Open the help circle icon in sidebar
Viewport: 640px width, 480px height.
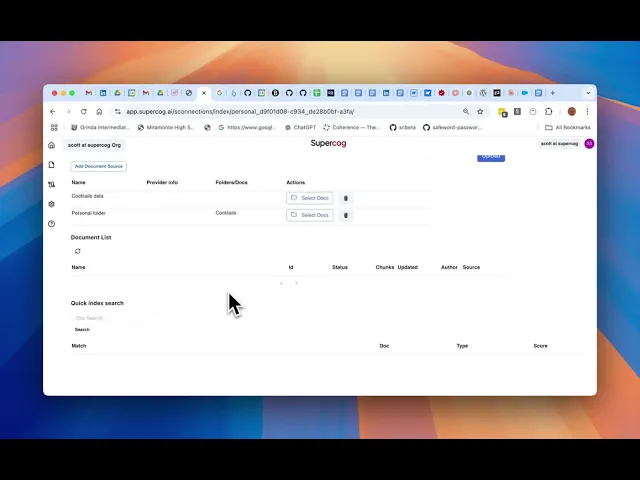(x=51, y=224)
